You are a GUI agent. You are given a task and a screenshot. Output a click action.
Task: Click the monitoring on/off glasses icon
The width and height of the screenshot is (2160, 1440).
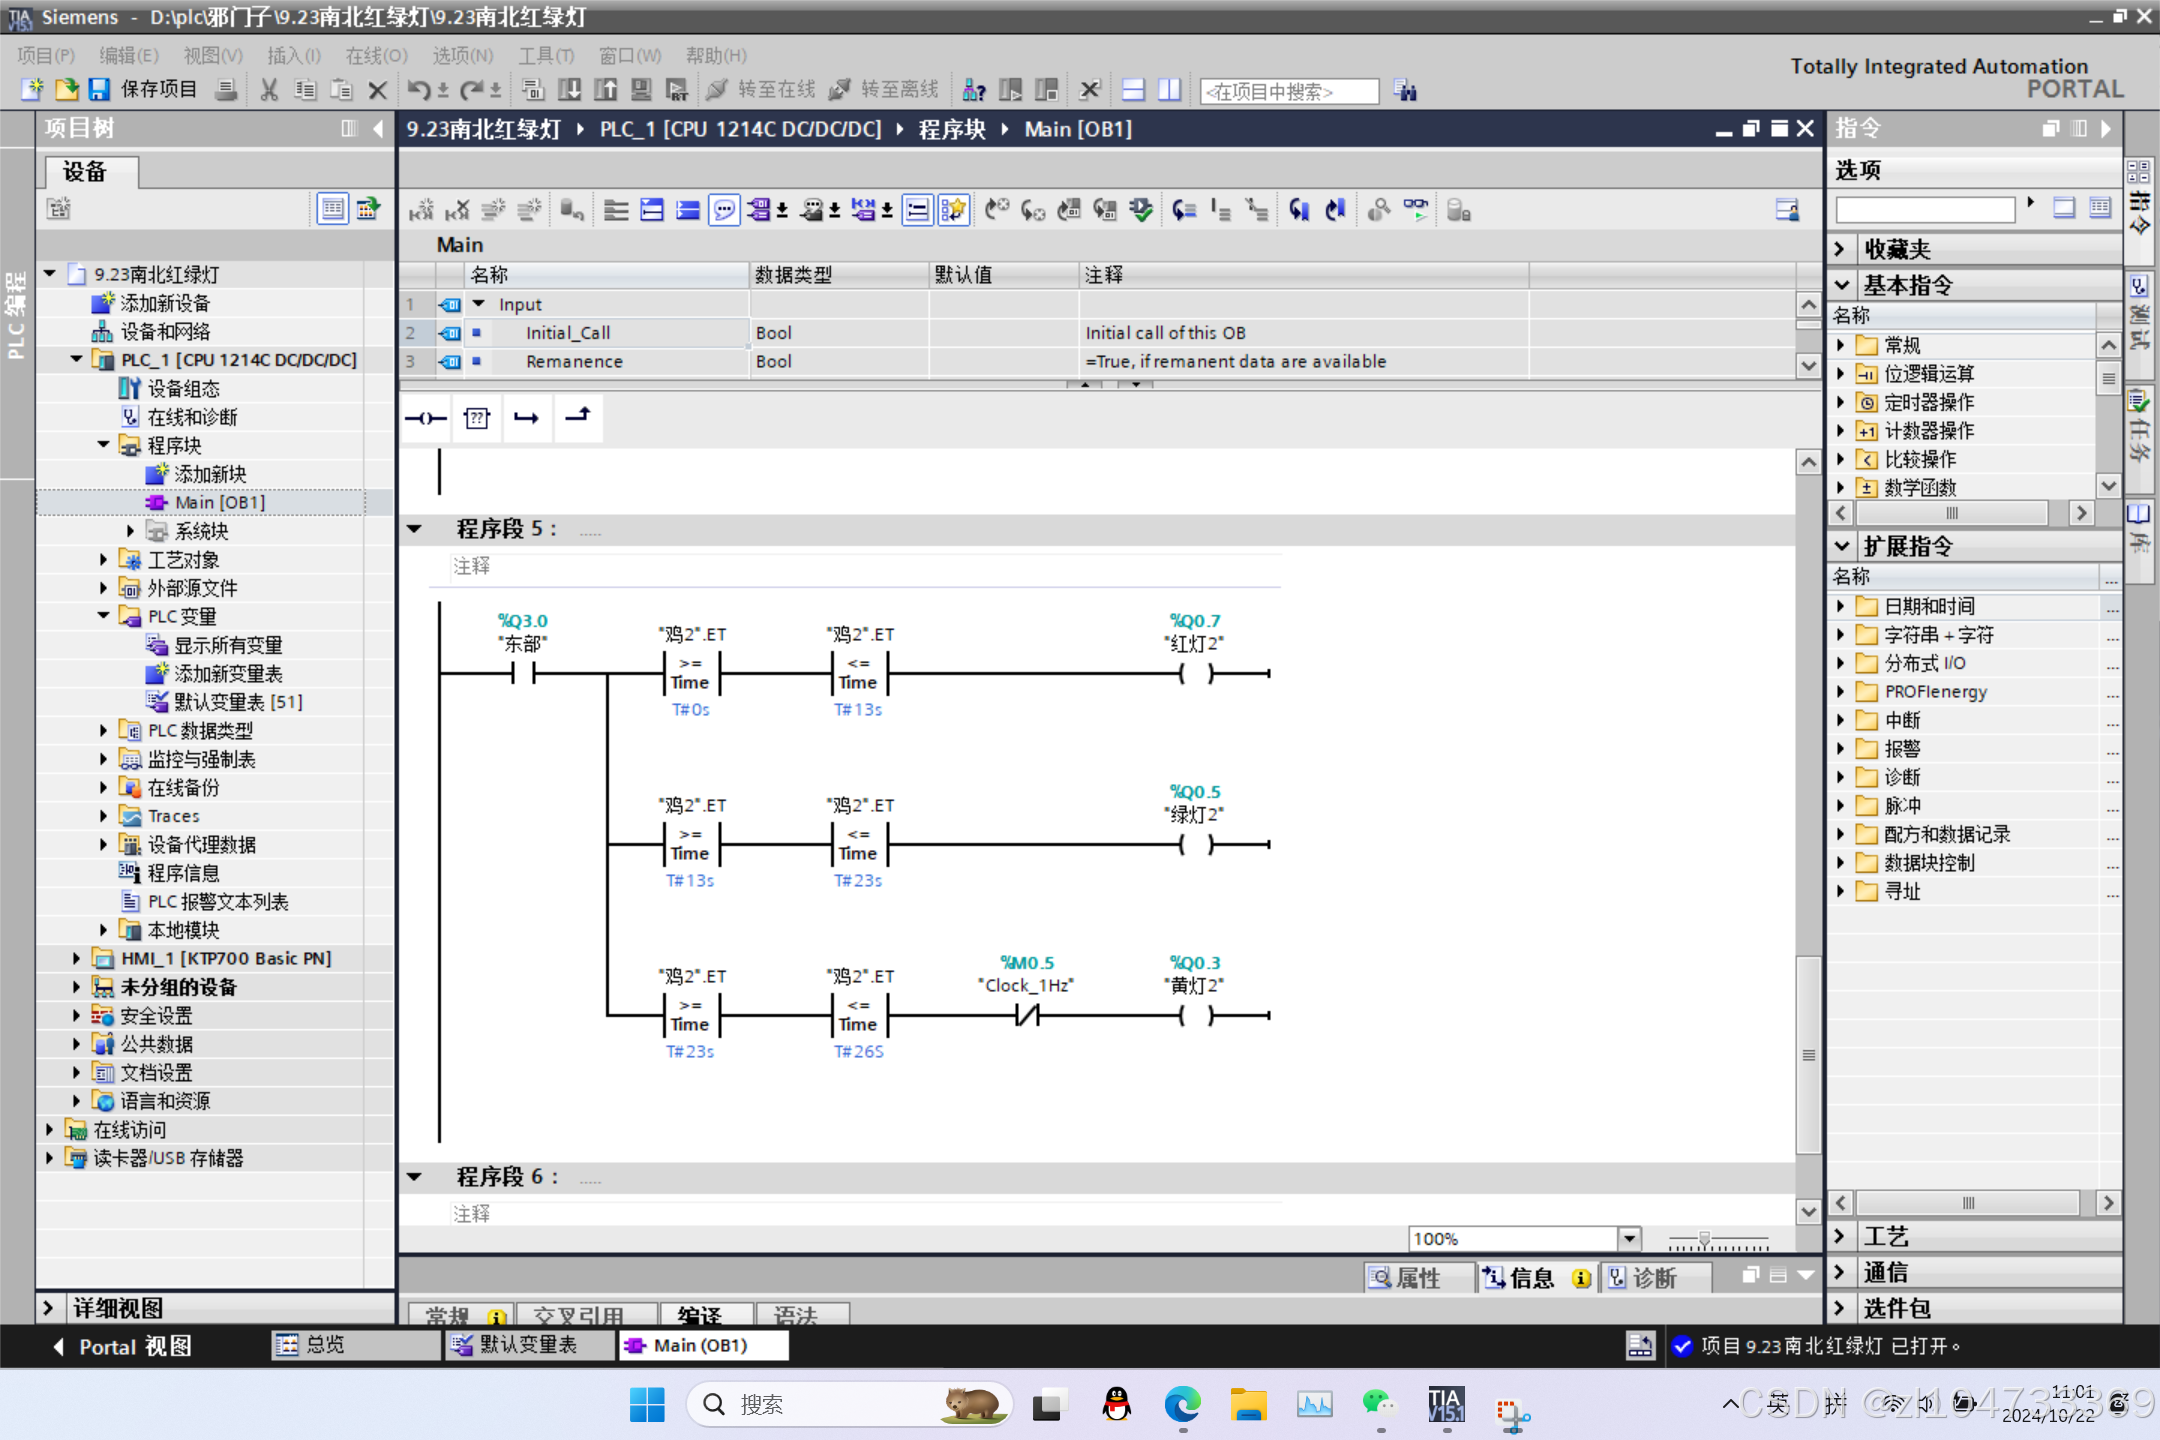coord(1415,210)
